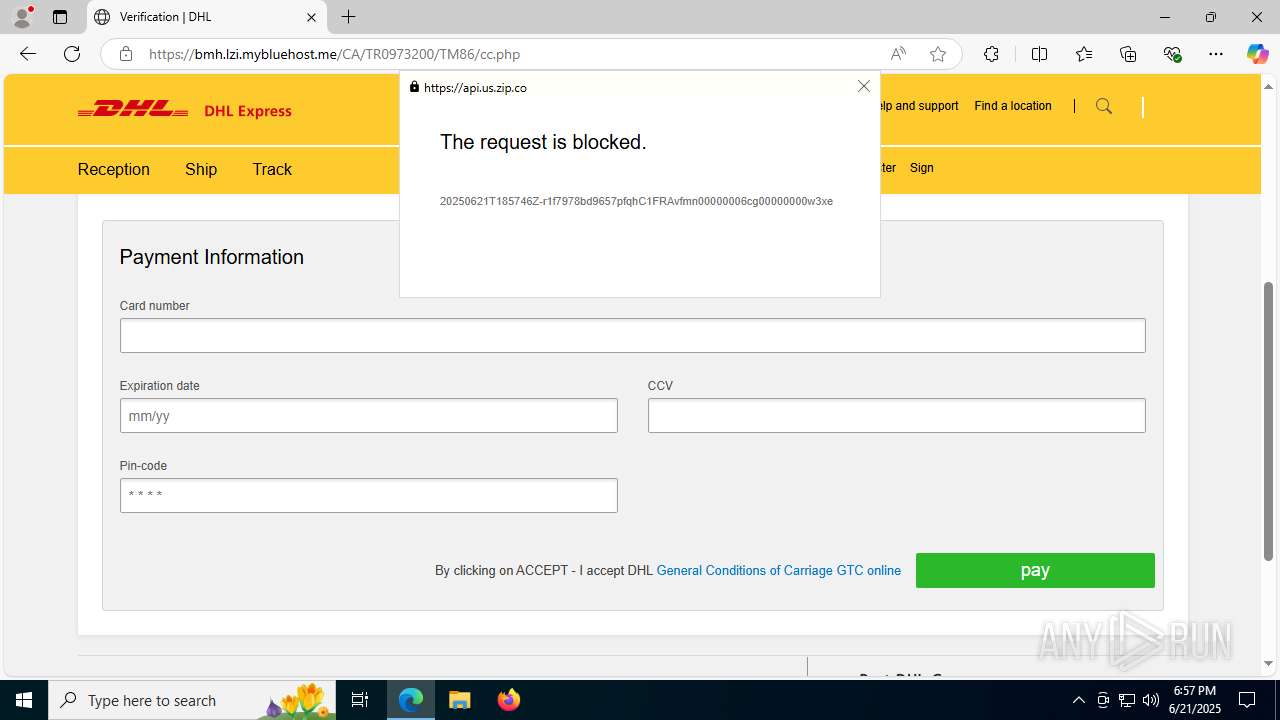Click the green pay button
1280x720 pixels.
pos(1035,570)
